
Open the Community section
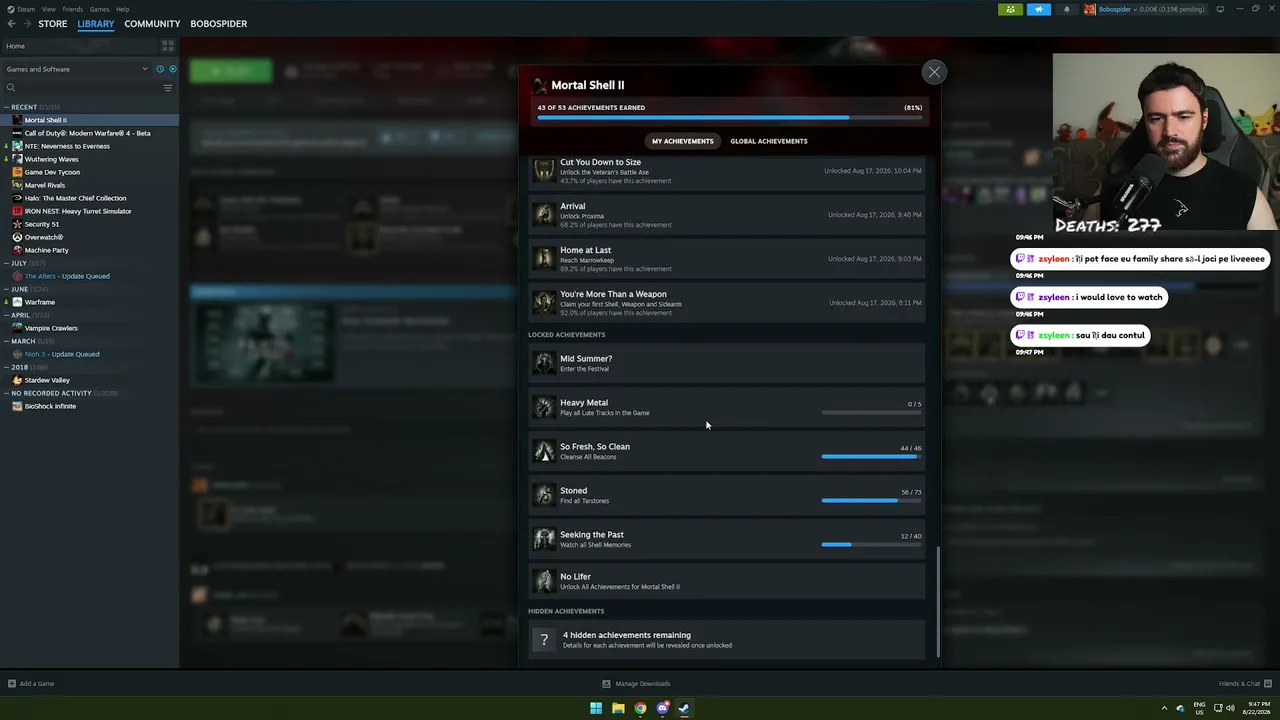tap(152, 24)
